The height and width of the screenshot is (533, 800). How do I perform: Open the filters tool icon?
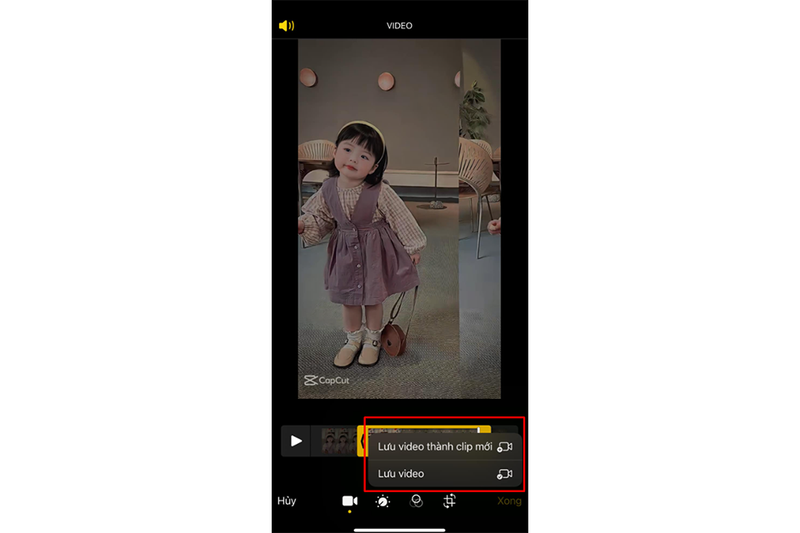(416, 501)
